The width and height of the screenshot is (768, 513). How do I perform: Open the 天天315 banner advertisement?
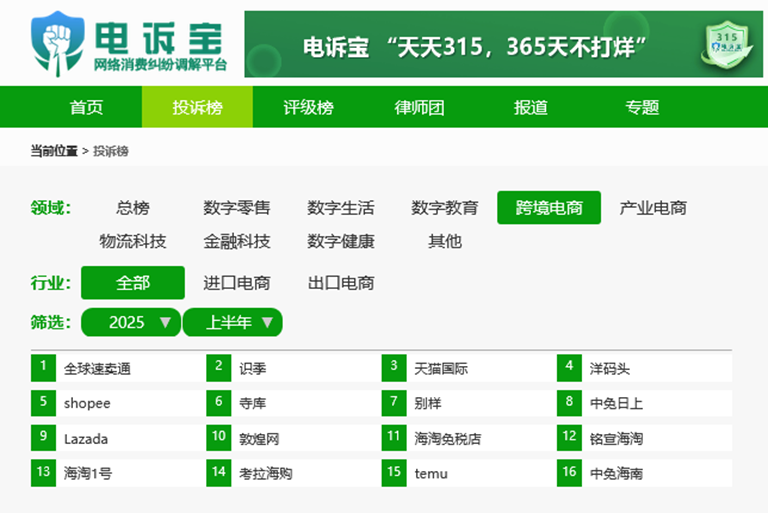coord(504,44)
